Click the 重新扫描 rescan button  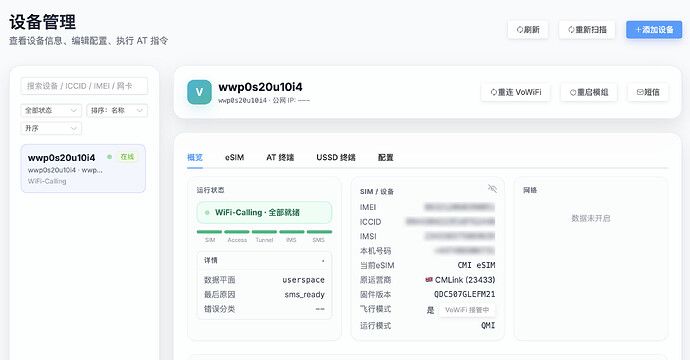coord(587,29)
